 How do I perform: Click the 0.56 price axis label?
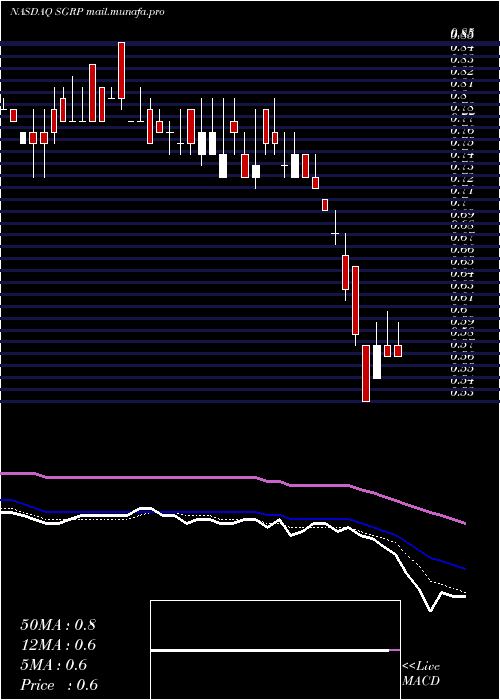tap(462, 357)
